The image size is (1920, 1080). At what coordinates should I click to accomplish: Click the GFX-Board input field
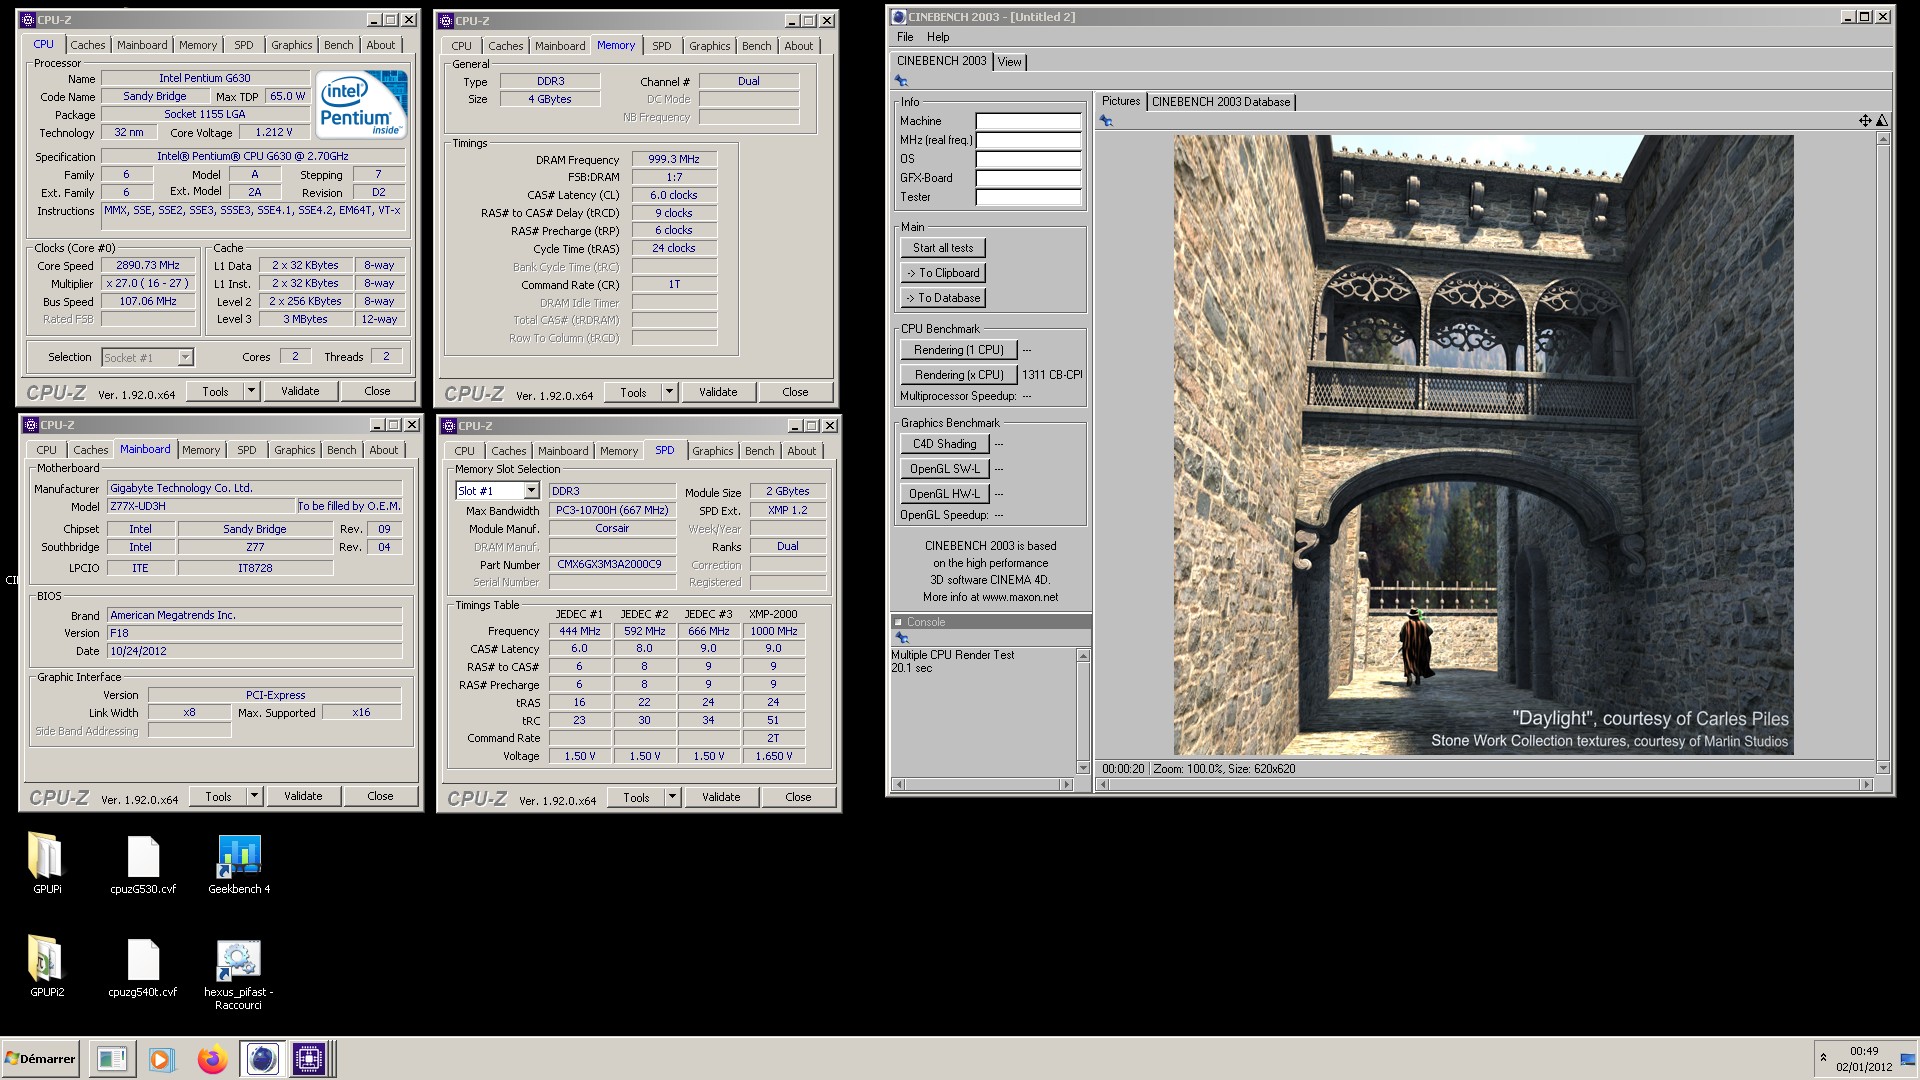point(1028,178)
